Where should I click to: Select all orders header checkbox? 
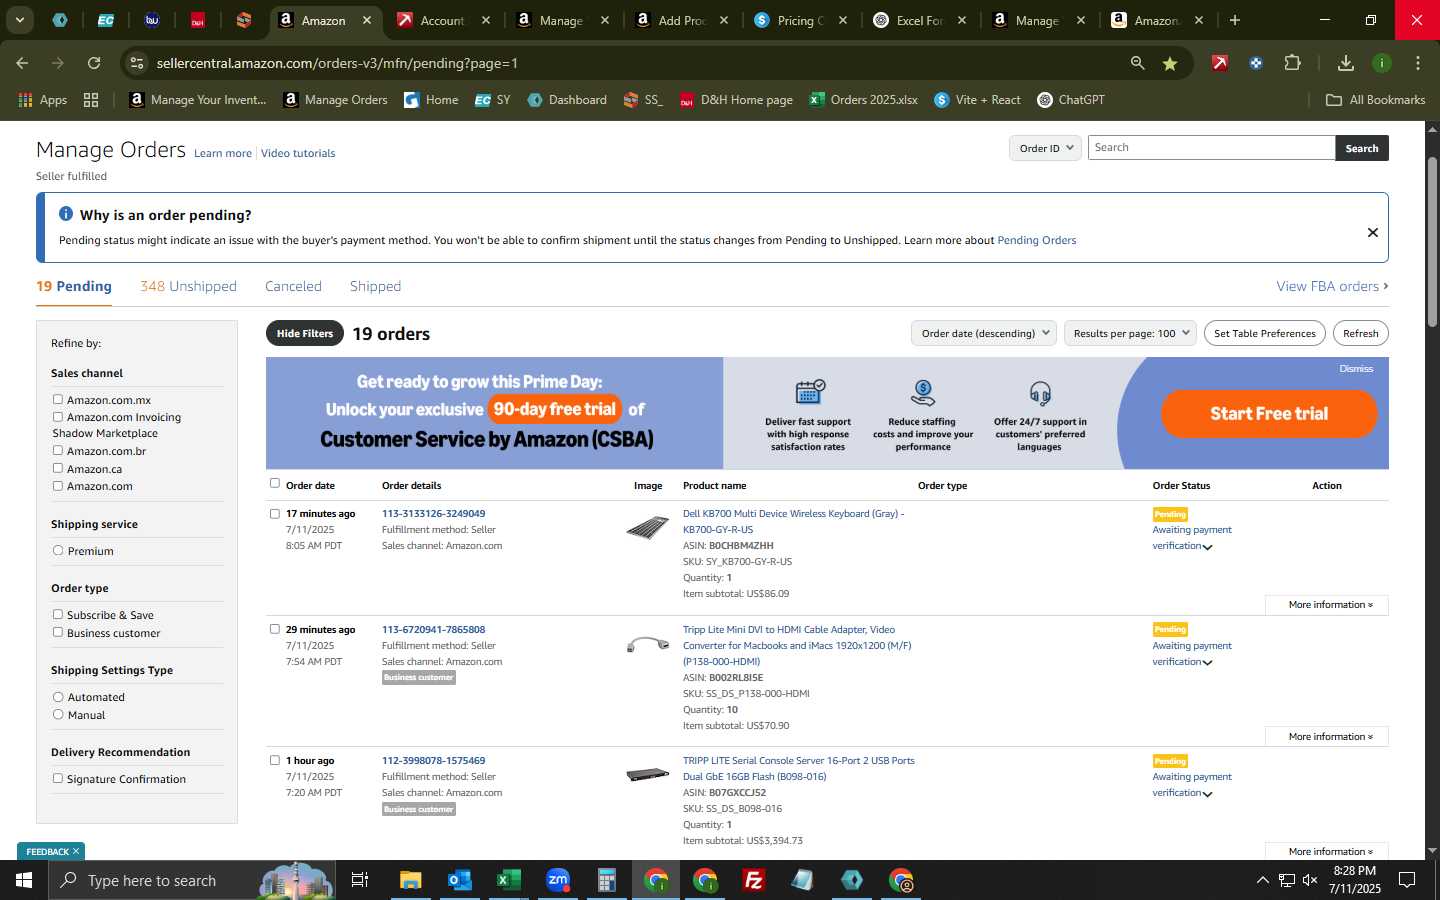click(275, 483)
